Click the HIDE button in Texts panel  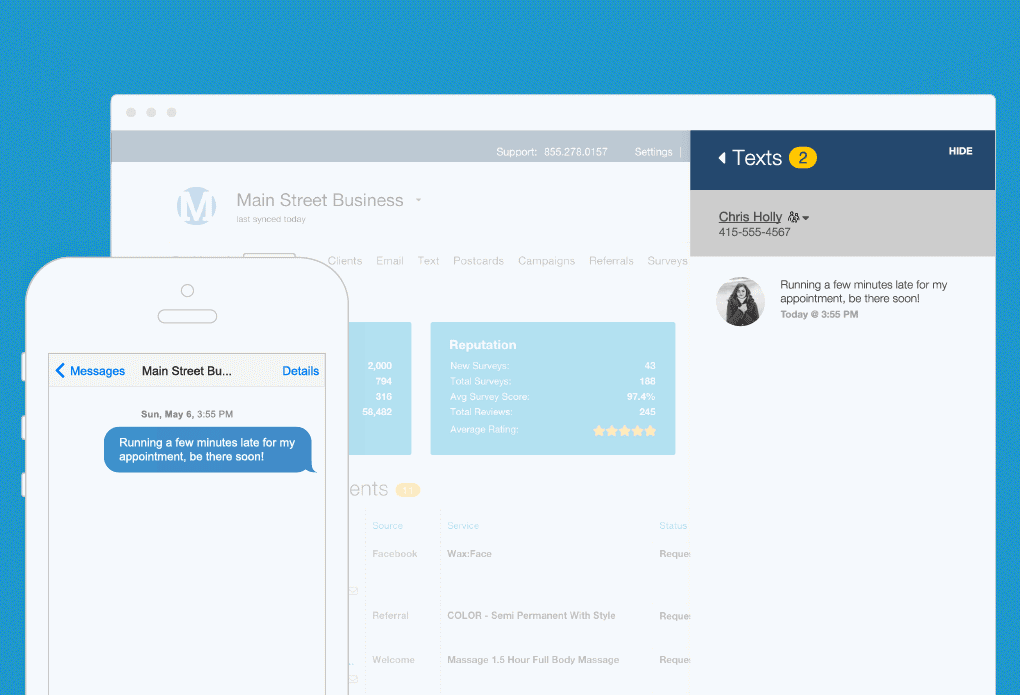click(960, 151)
